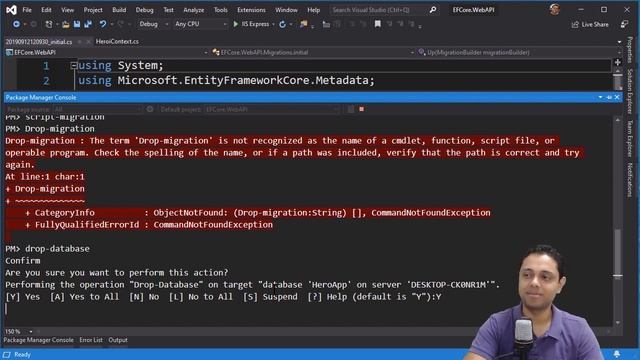The image size is (640, 360).
Task: Open the Any CPU platform dropdown
Action: [x=200, y=24]
